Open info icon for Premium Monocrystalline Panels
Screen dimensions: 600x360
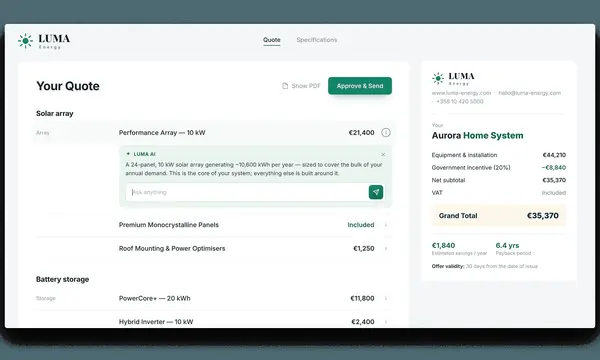(386, 225)
